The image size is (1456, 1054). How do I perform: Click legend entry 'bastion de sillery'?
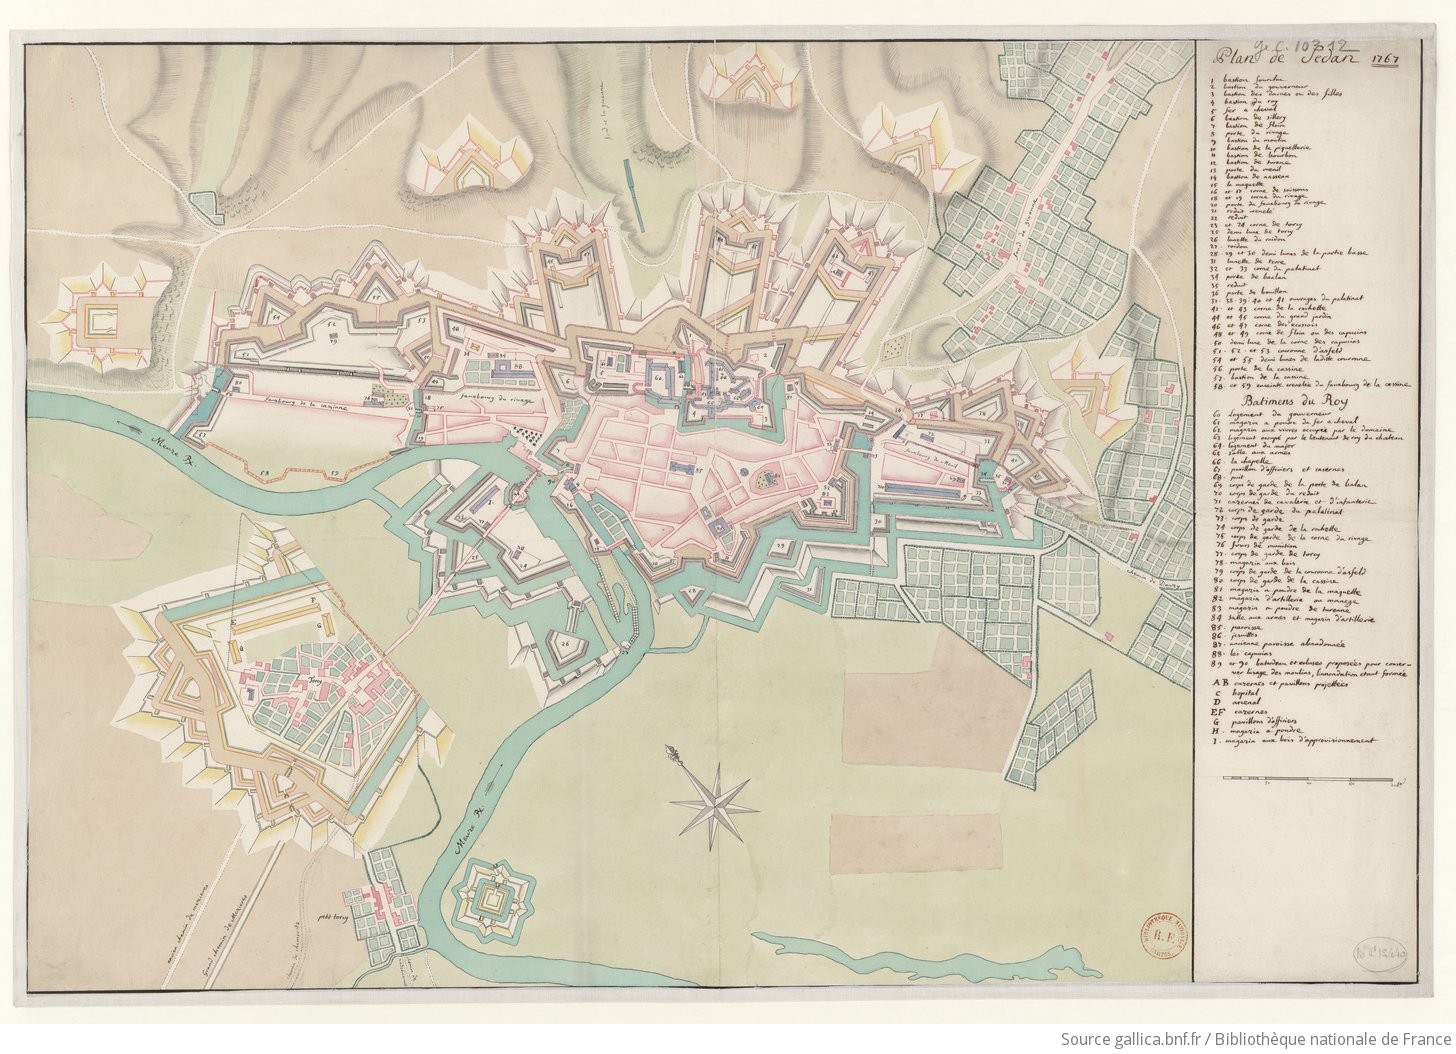pos(1255,117)
